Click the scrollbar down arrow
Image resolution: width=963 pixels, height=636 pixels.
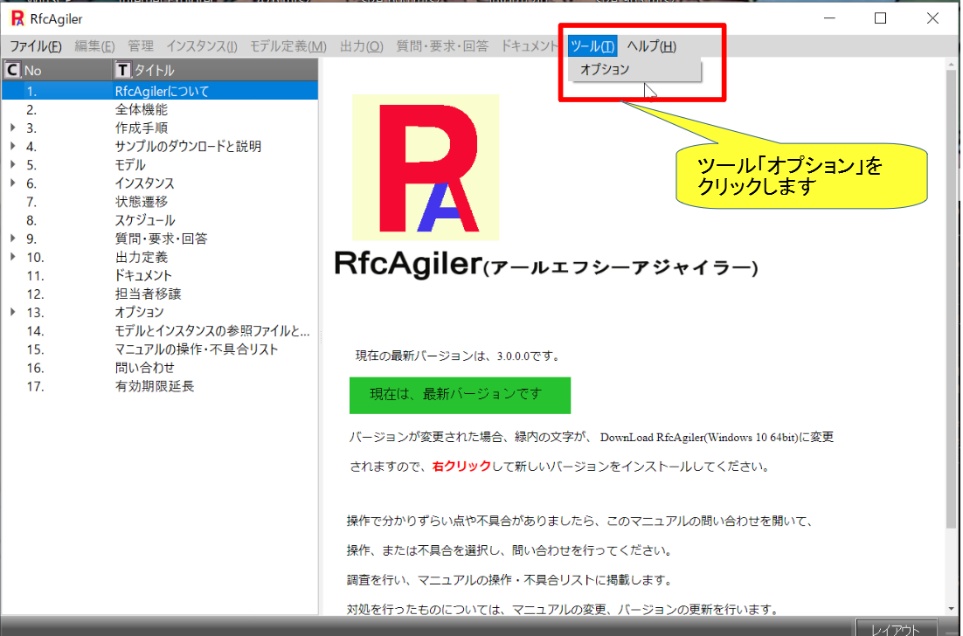click(x=952, y=609)
